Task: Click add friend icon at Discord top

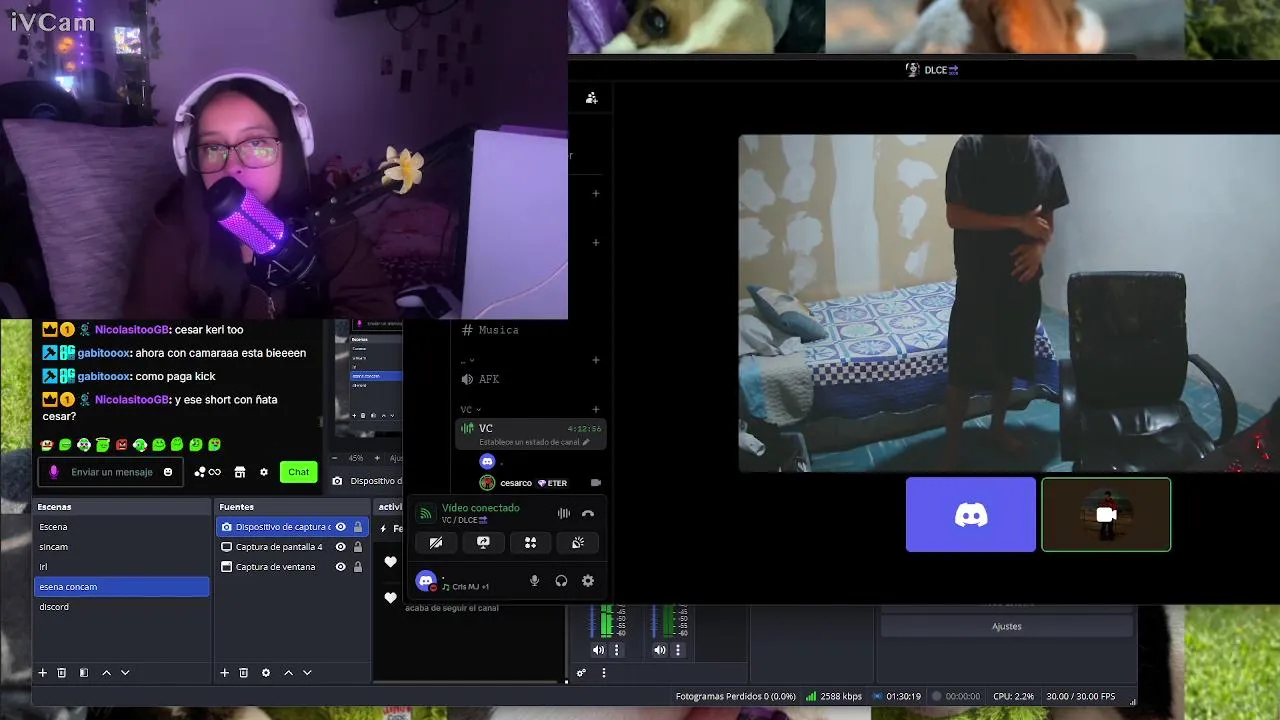Action: click(x=592, y=97)
